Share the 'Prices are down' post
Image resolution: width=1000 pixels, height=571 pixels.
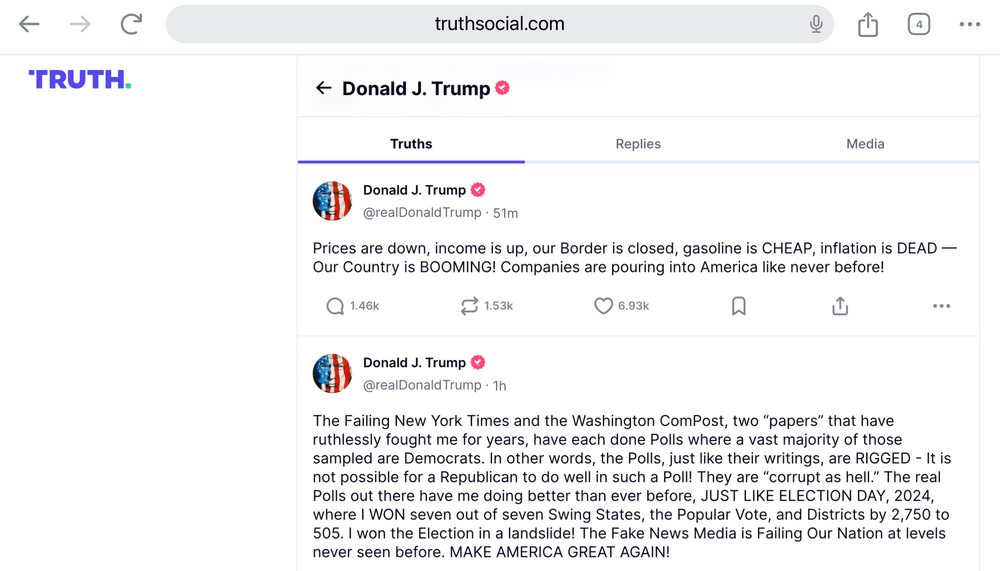(840, 306)
